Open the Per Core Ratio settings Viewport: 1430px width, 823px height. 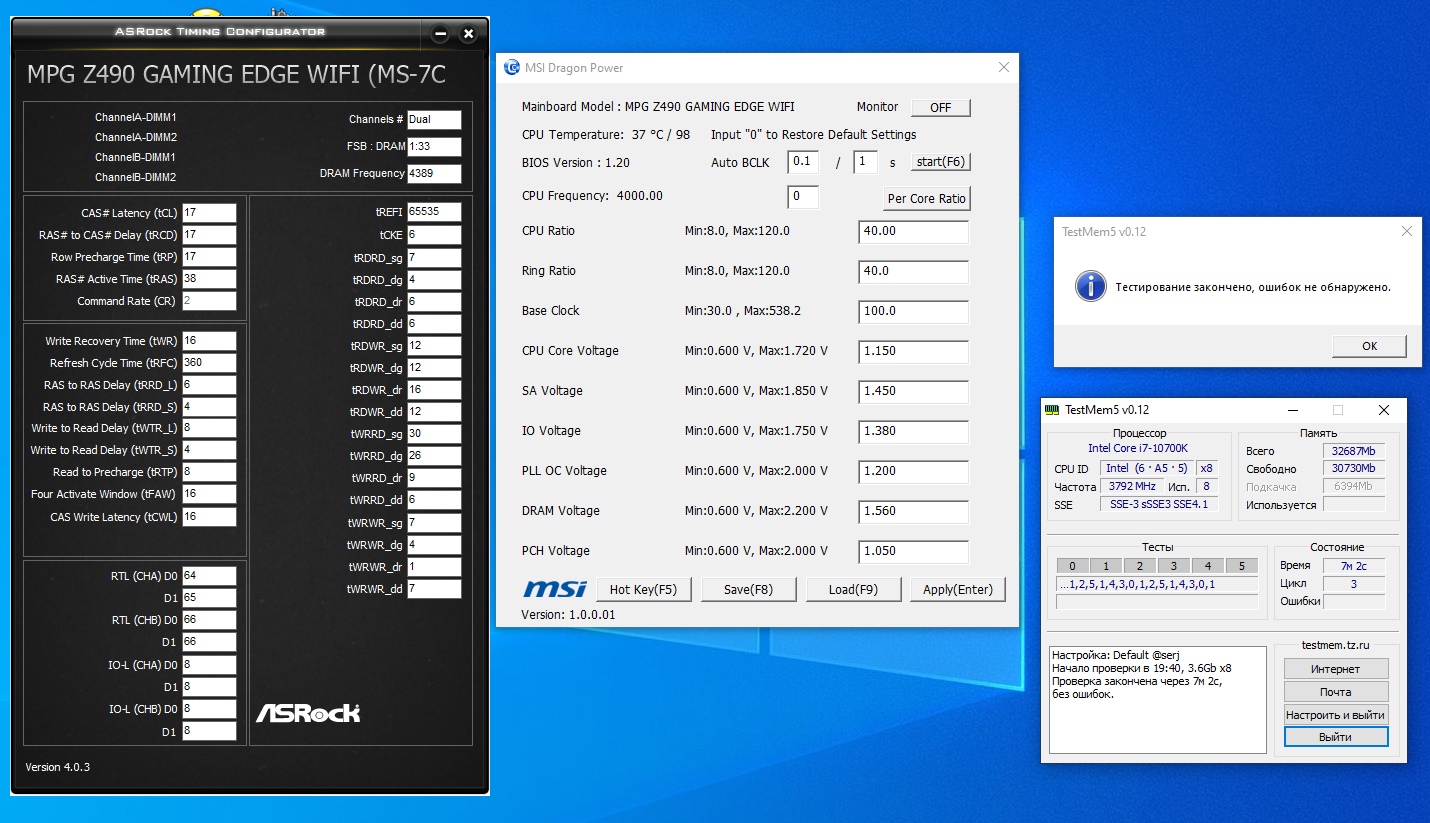(927, 198)
